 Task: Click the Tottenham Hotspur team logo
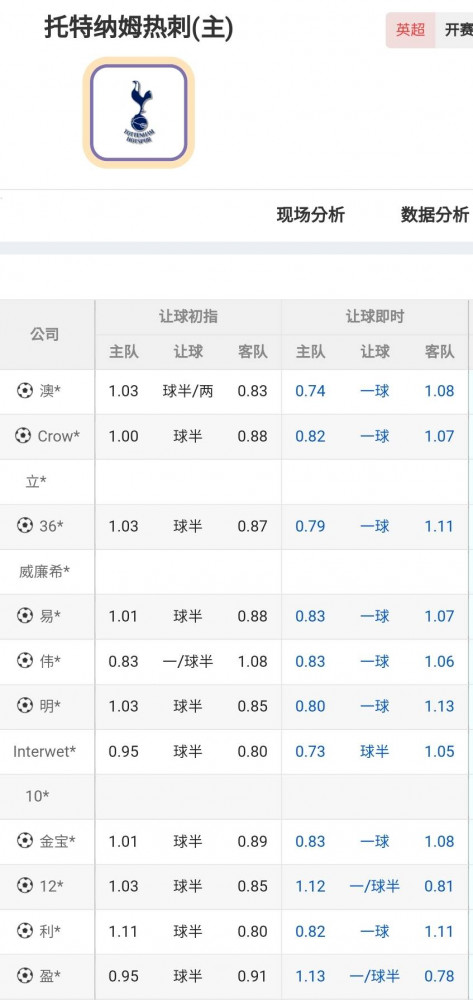138,112
